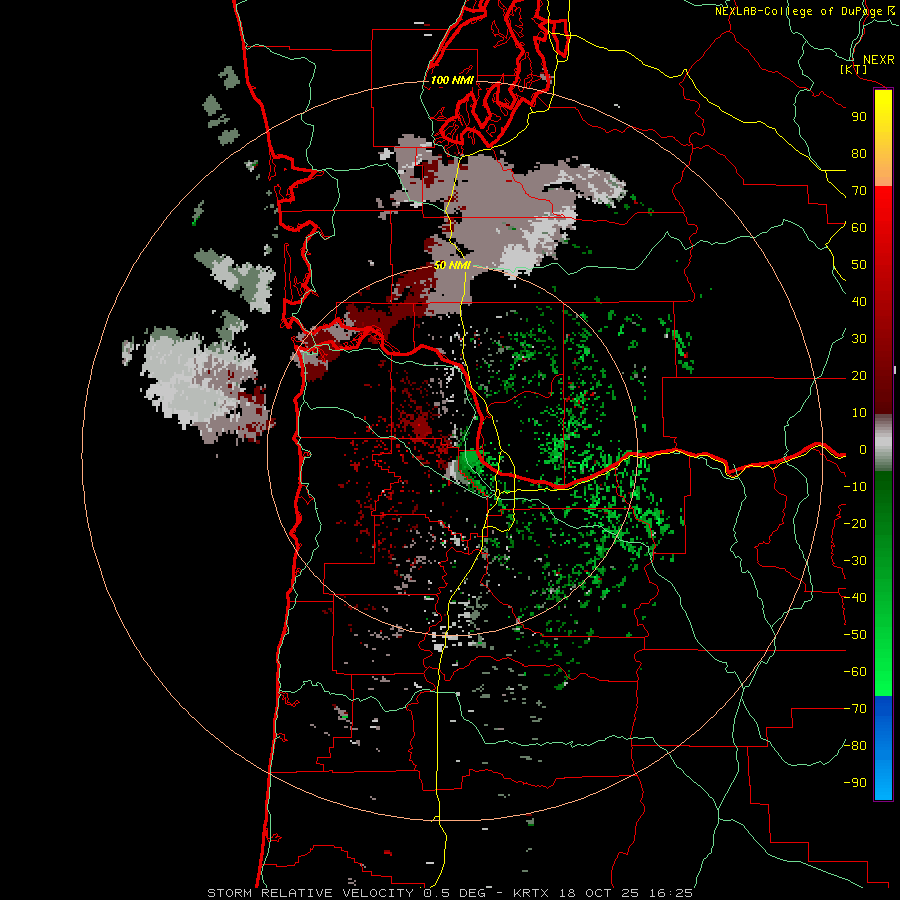Click the "KRTX 18 OCT 25 16:25" timestamp text
Viewport: 900px width, 900px height.
(603, 893)
